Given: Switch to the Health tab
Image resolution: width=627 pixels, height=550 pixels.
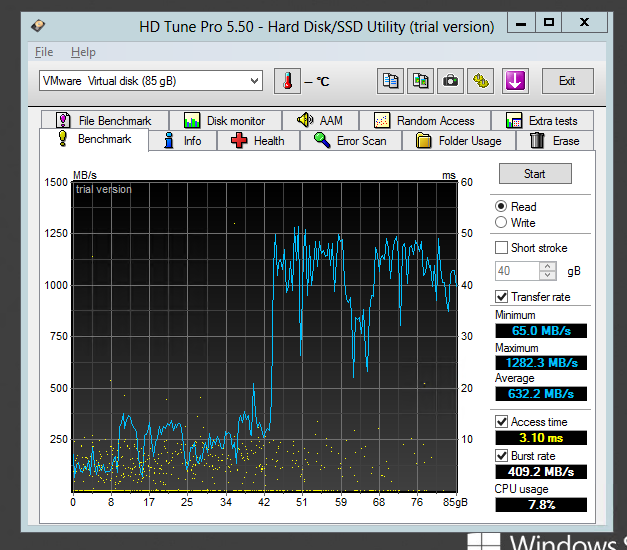Looking at the screenshot, I should [x=258, y=141].
